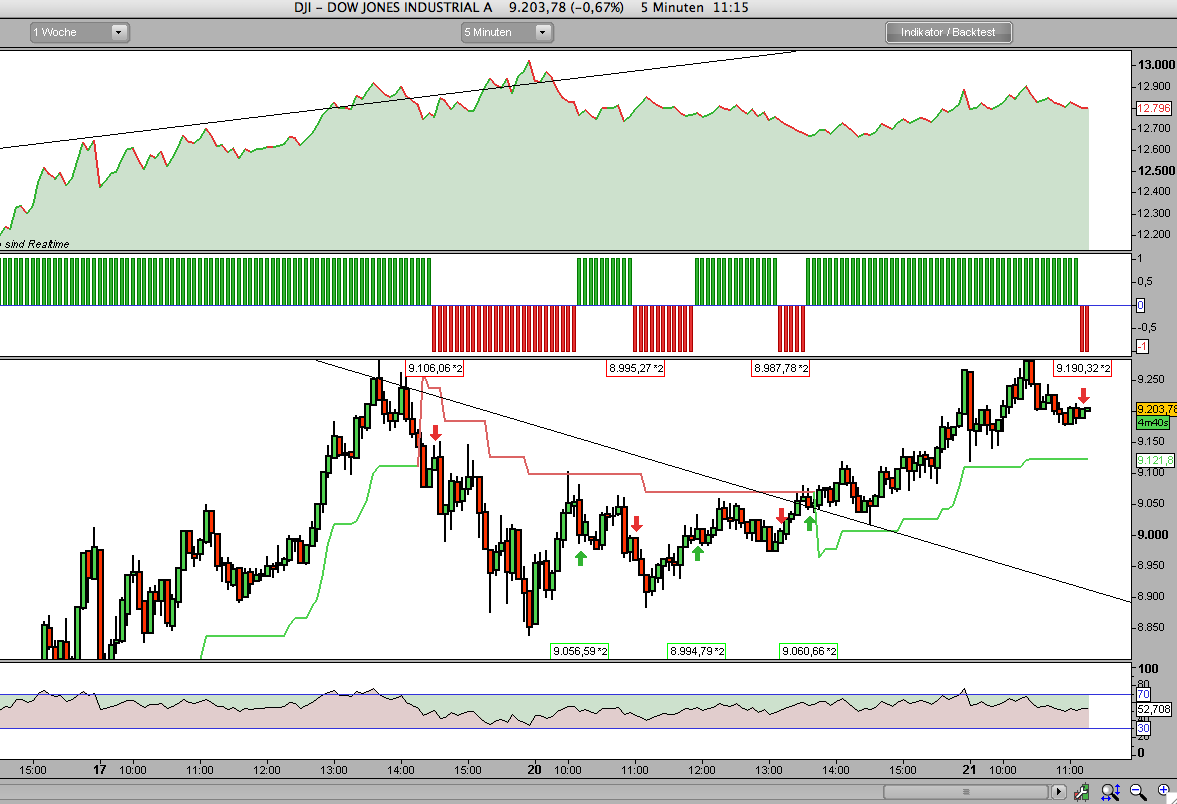Click the RSI value label 52,708
Image resolution: width=1177 pixels, height=804 pixels.
[1154, 709]
